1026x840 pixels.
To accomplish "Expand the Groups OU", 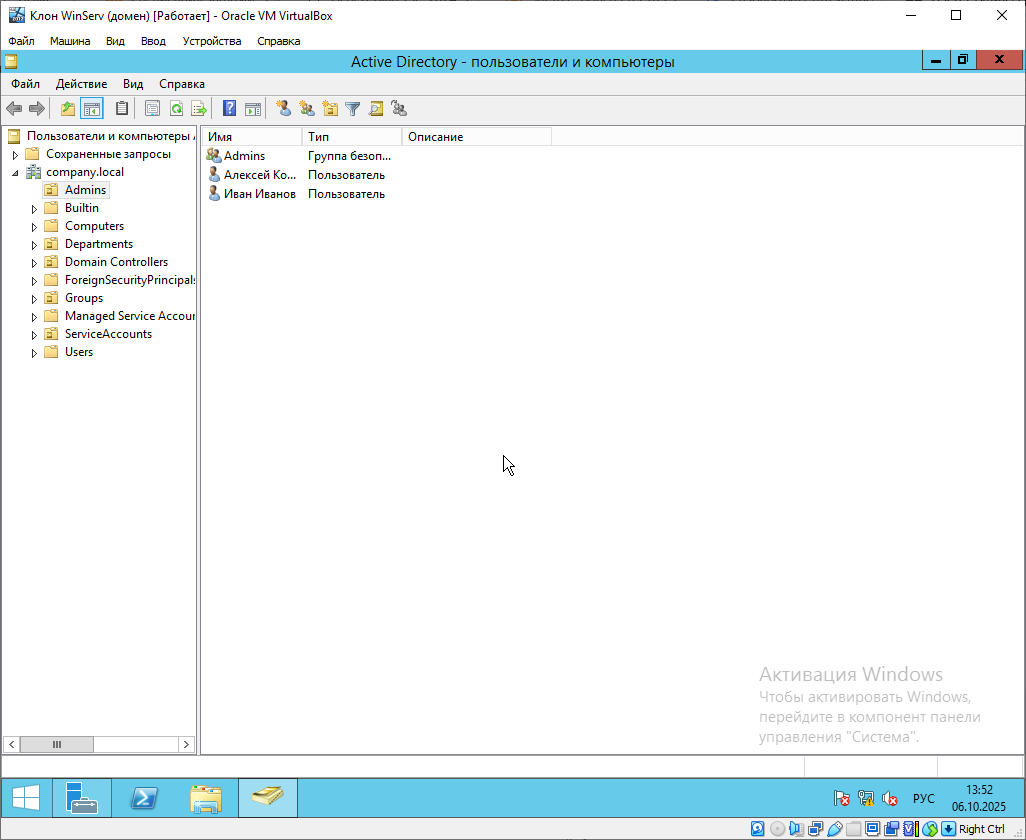I will [35, 299].
